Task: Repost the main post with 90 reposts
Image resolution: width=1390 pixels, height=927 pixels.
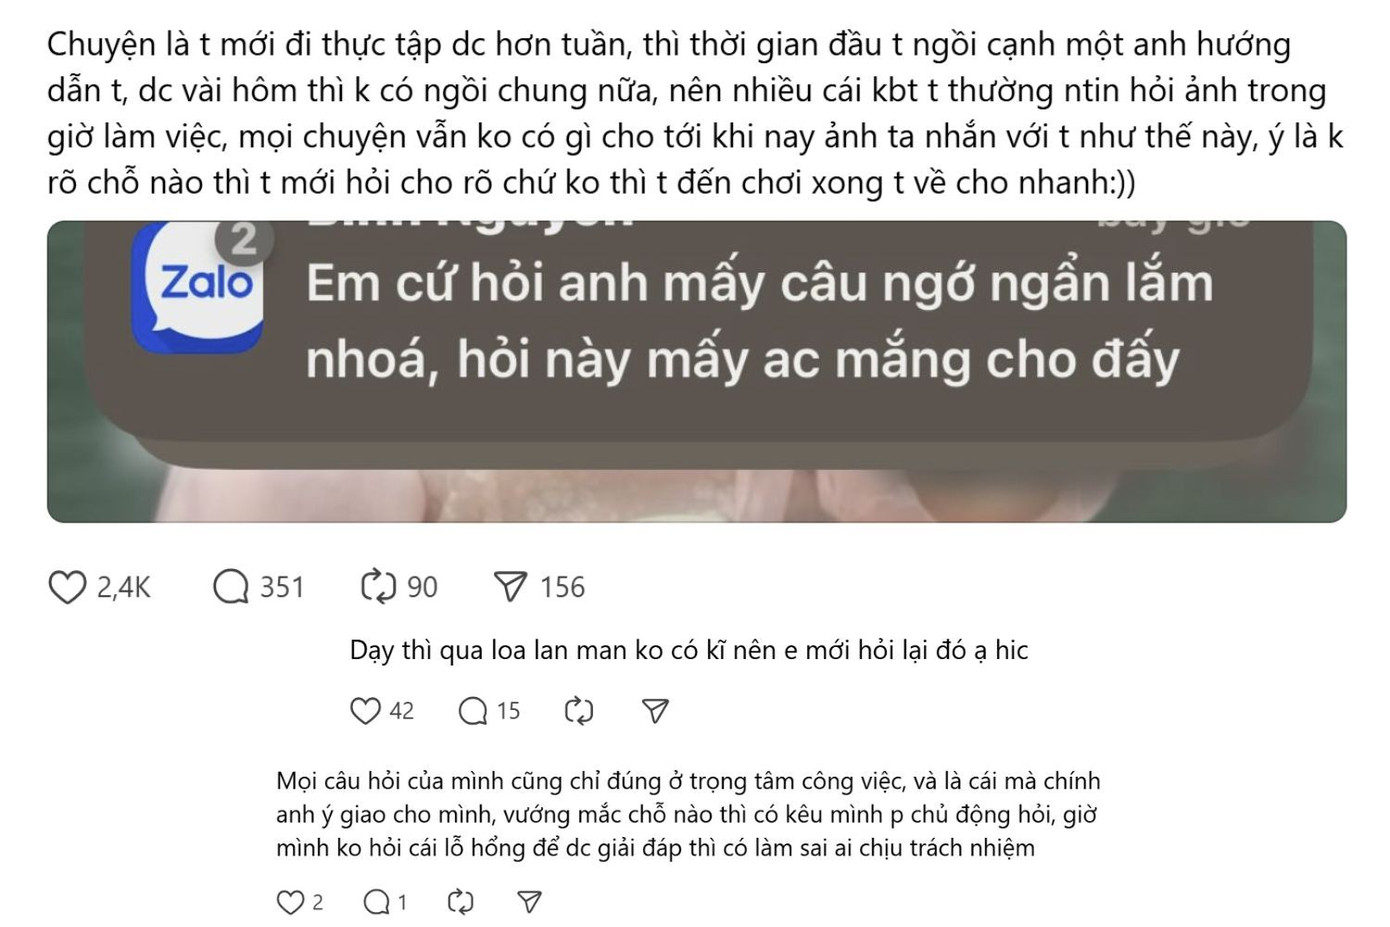Action: (378, 587)
